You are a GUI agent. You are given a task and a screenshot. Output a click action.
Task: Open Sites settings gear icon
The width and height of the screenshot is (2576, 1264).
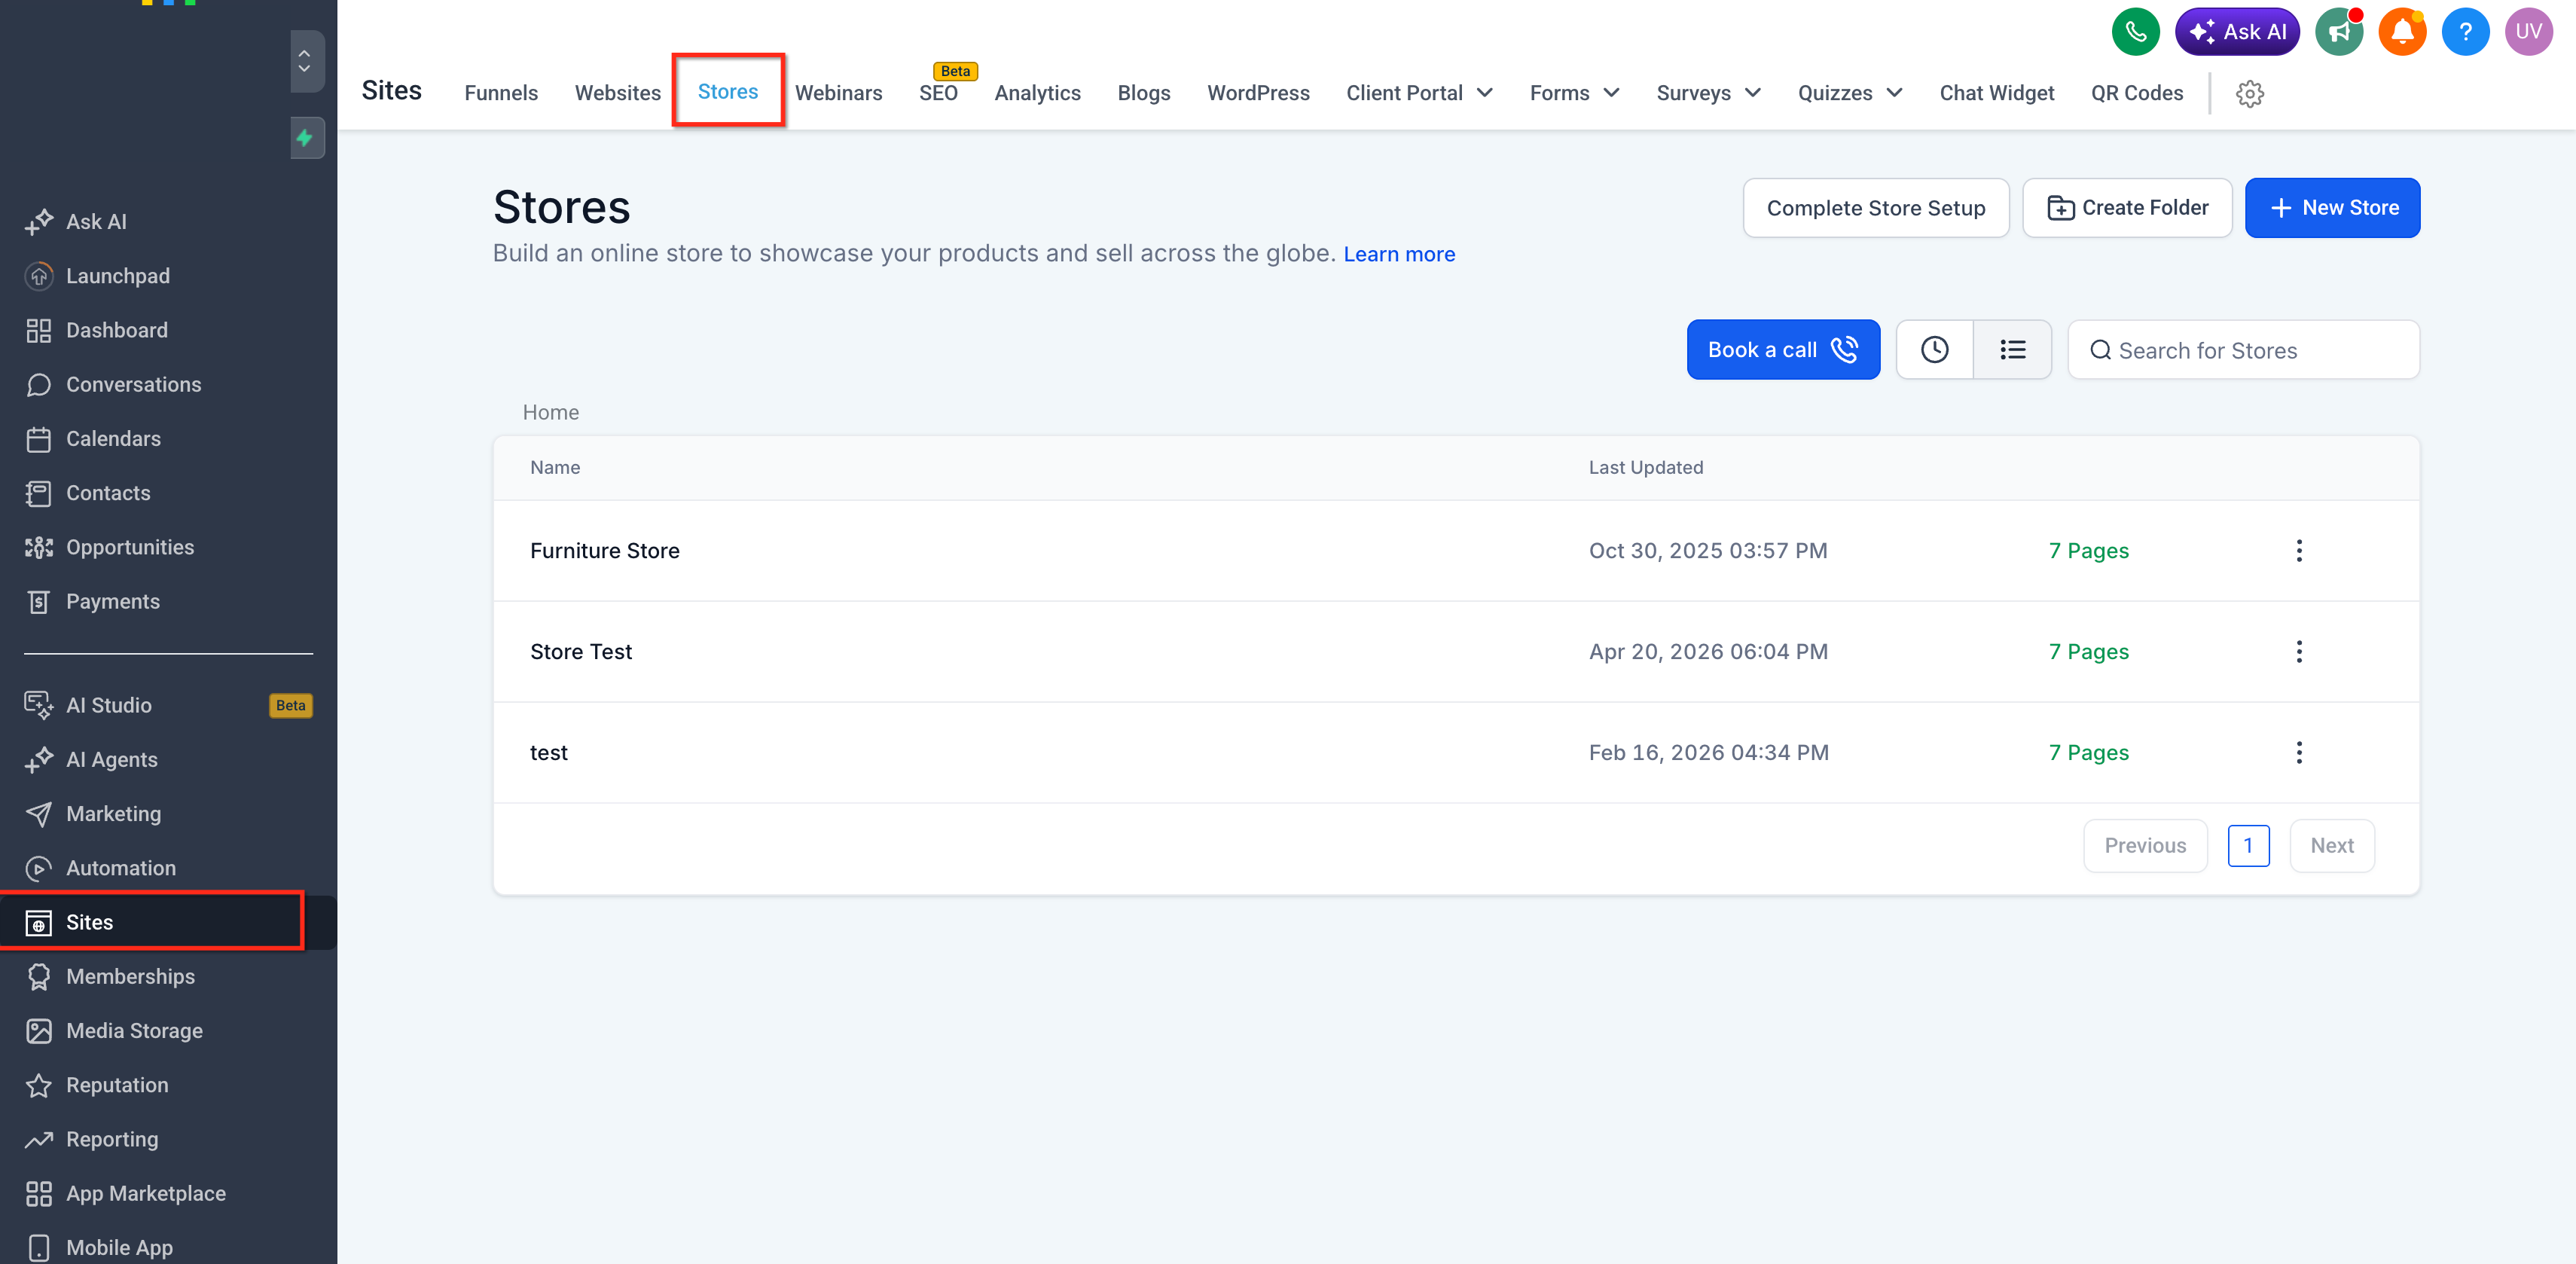click(2250, 93)
